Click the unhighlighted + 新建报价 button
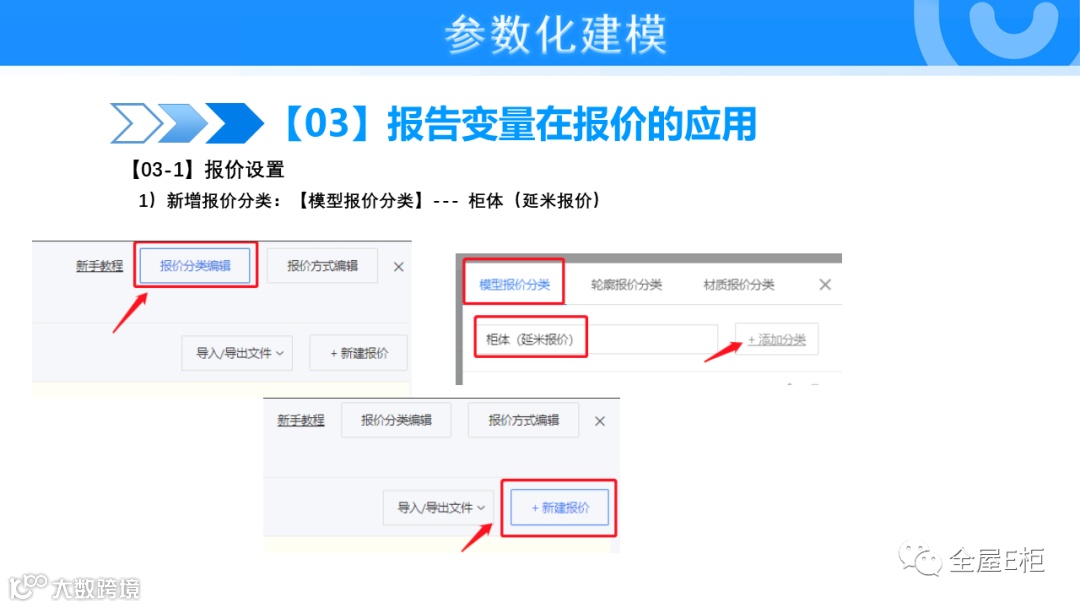 point(359,353)
